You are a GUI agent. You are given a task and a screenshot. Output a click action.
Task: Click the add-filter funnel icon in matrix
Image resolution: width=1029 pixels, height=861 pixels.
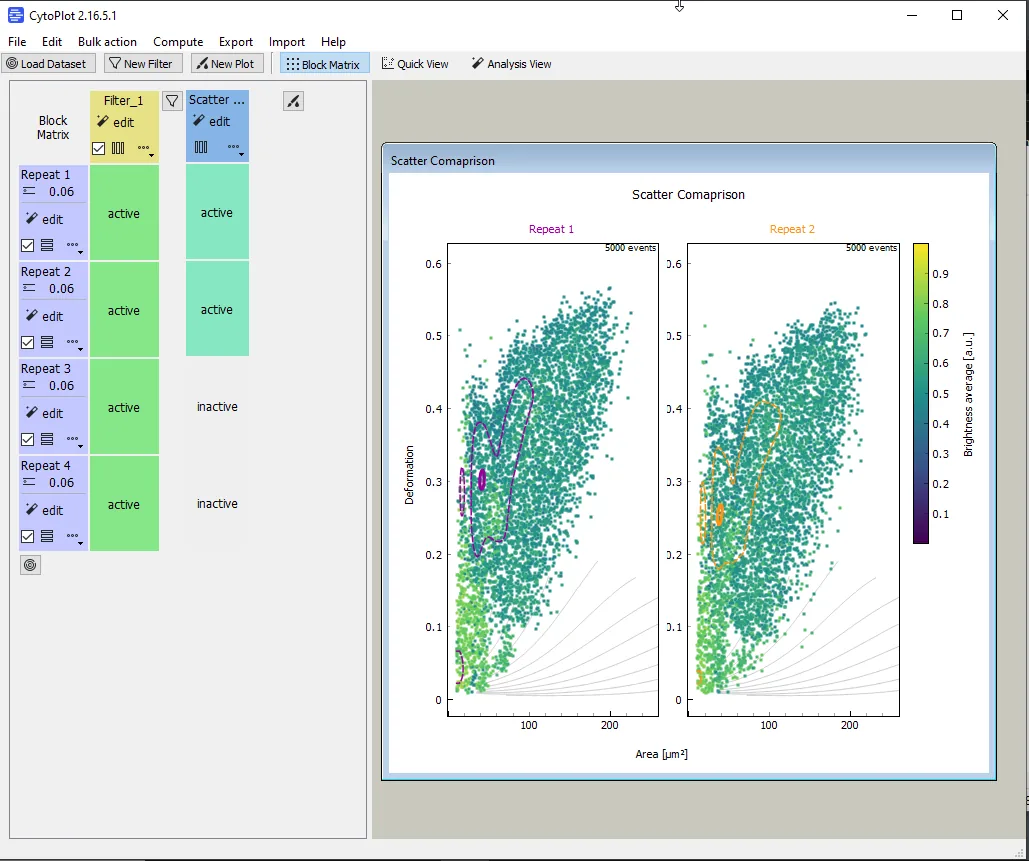tap(172, 101)
